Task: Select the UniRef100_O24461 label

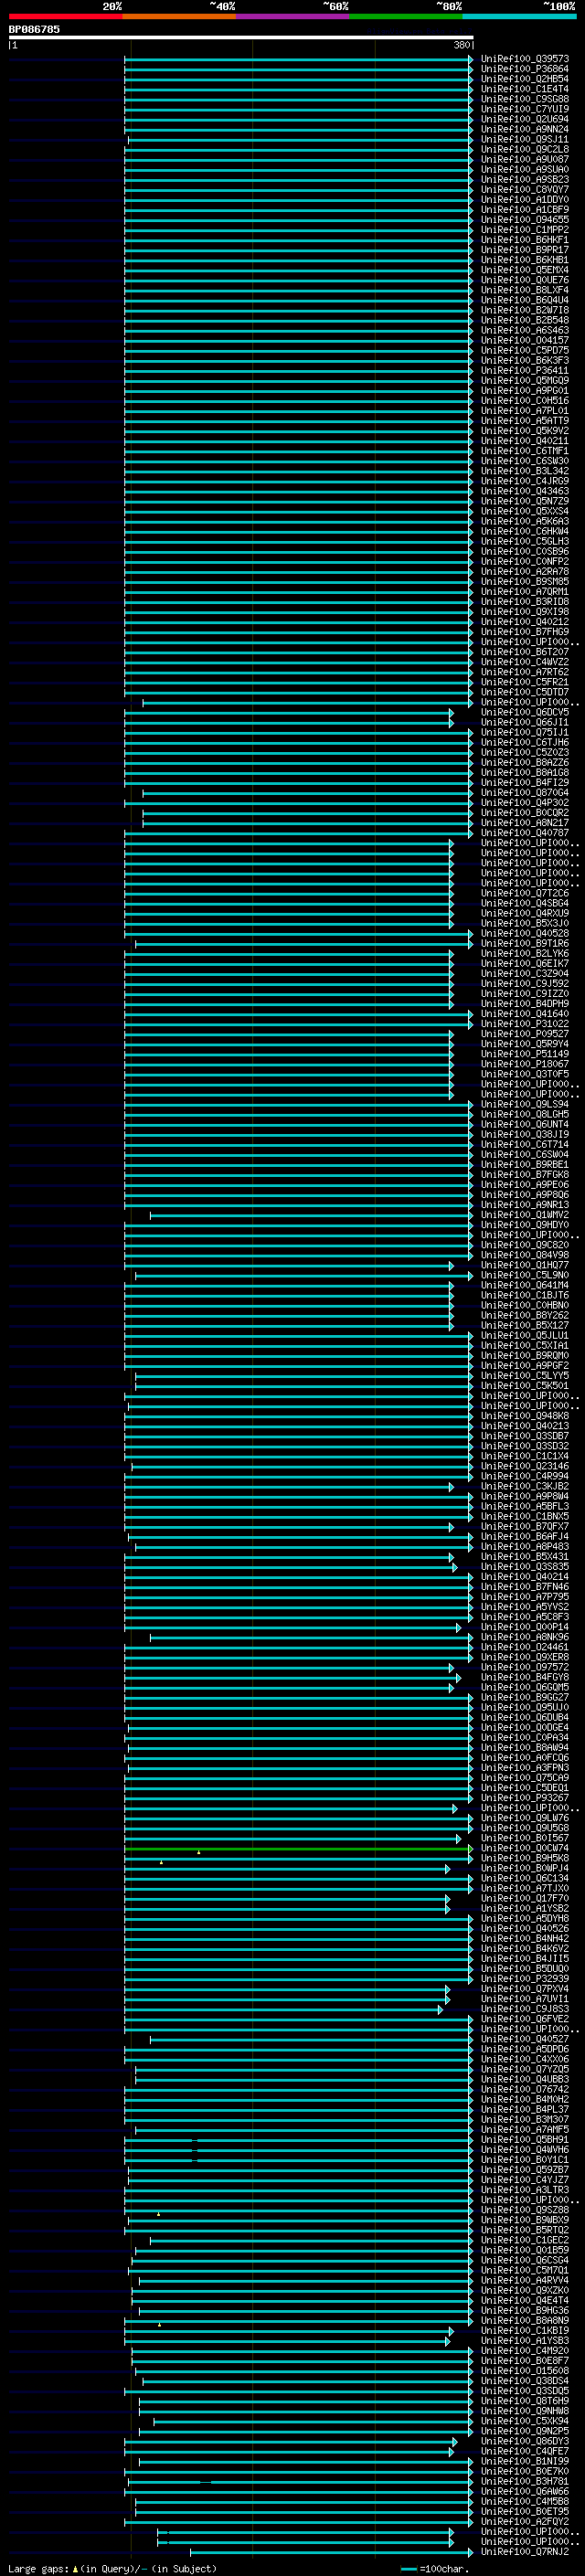Action: [525, 1648]
